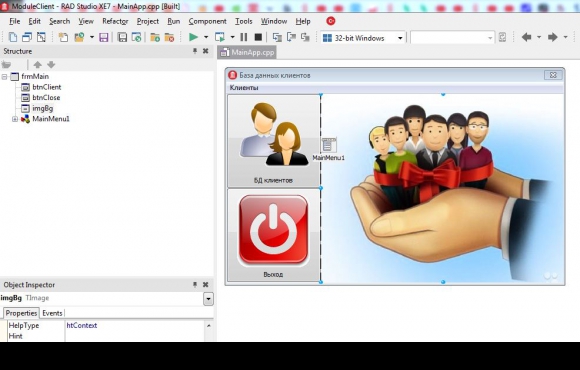The width and height of the screenshot is (580, 370).
Task: Click the БД клиентов button on form
Action: pyautogui.click(x=273, y=141)
